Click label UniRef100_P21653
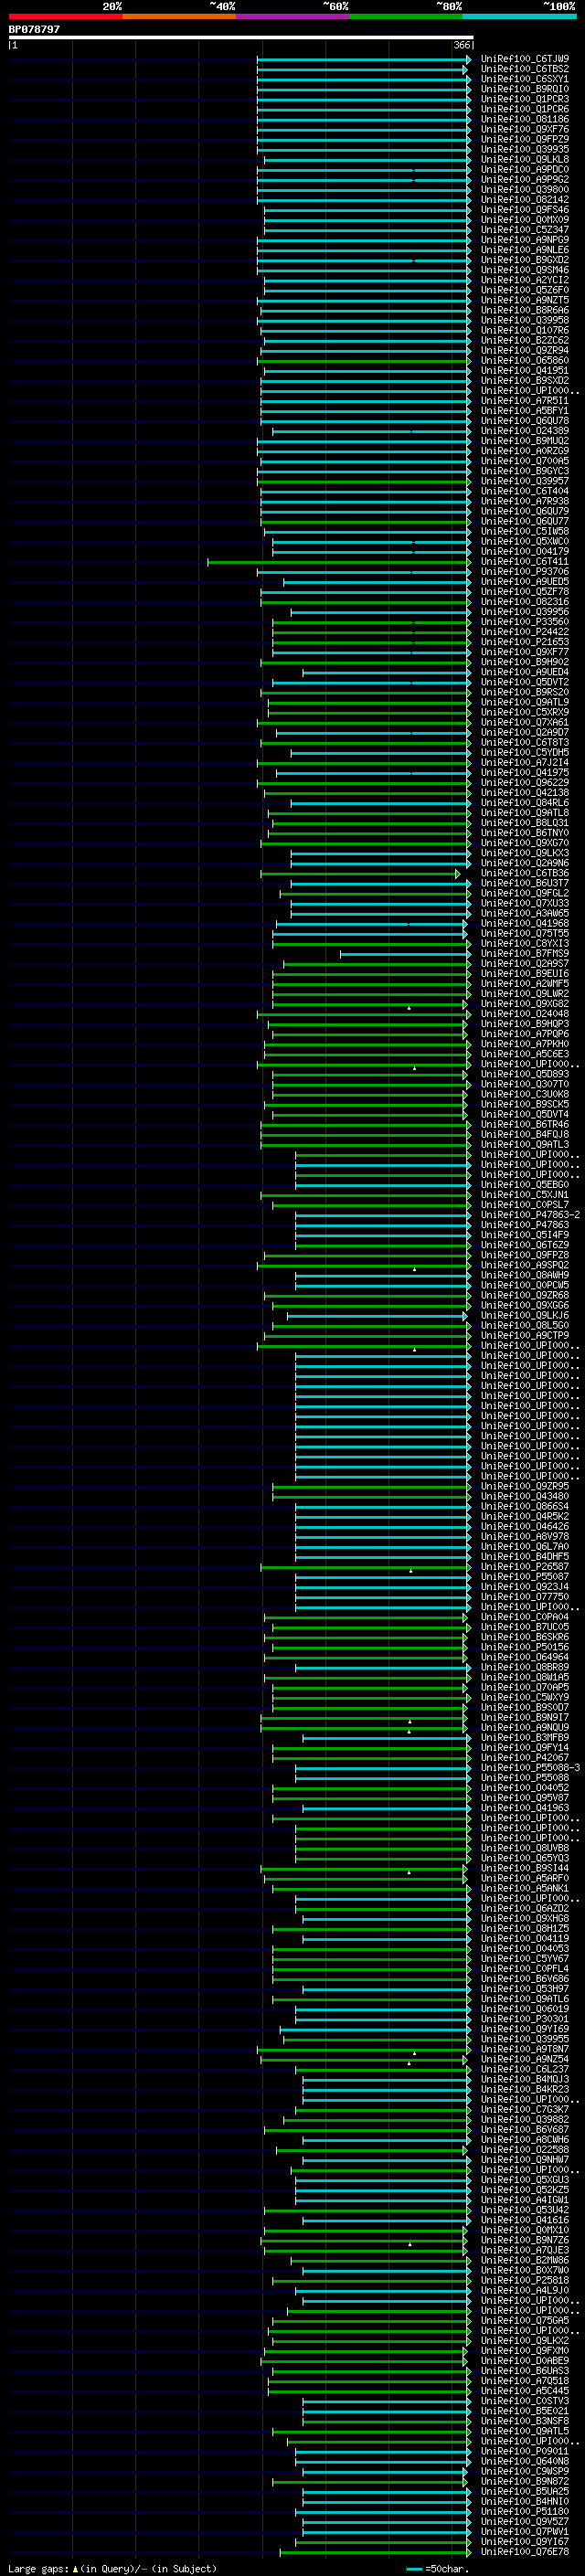 click(x=525, y=641)
